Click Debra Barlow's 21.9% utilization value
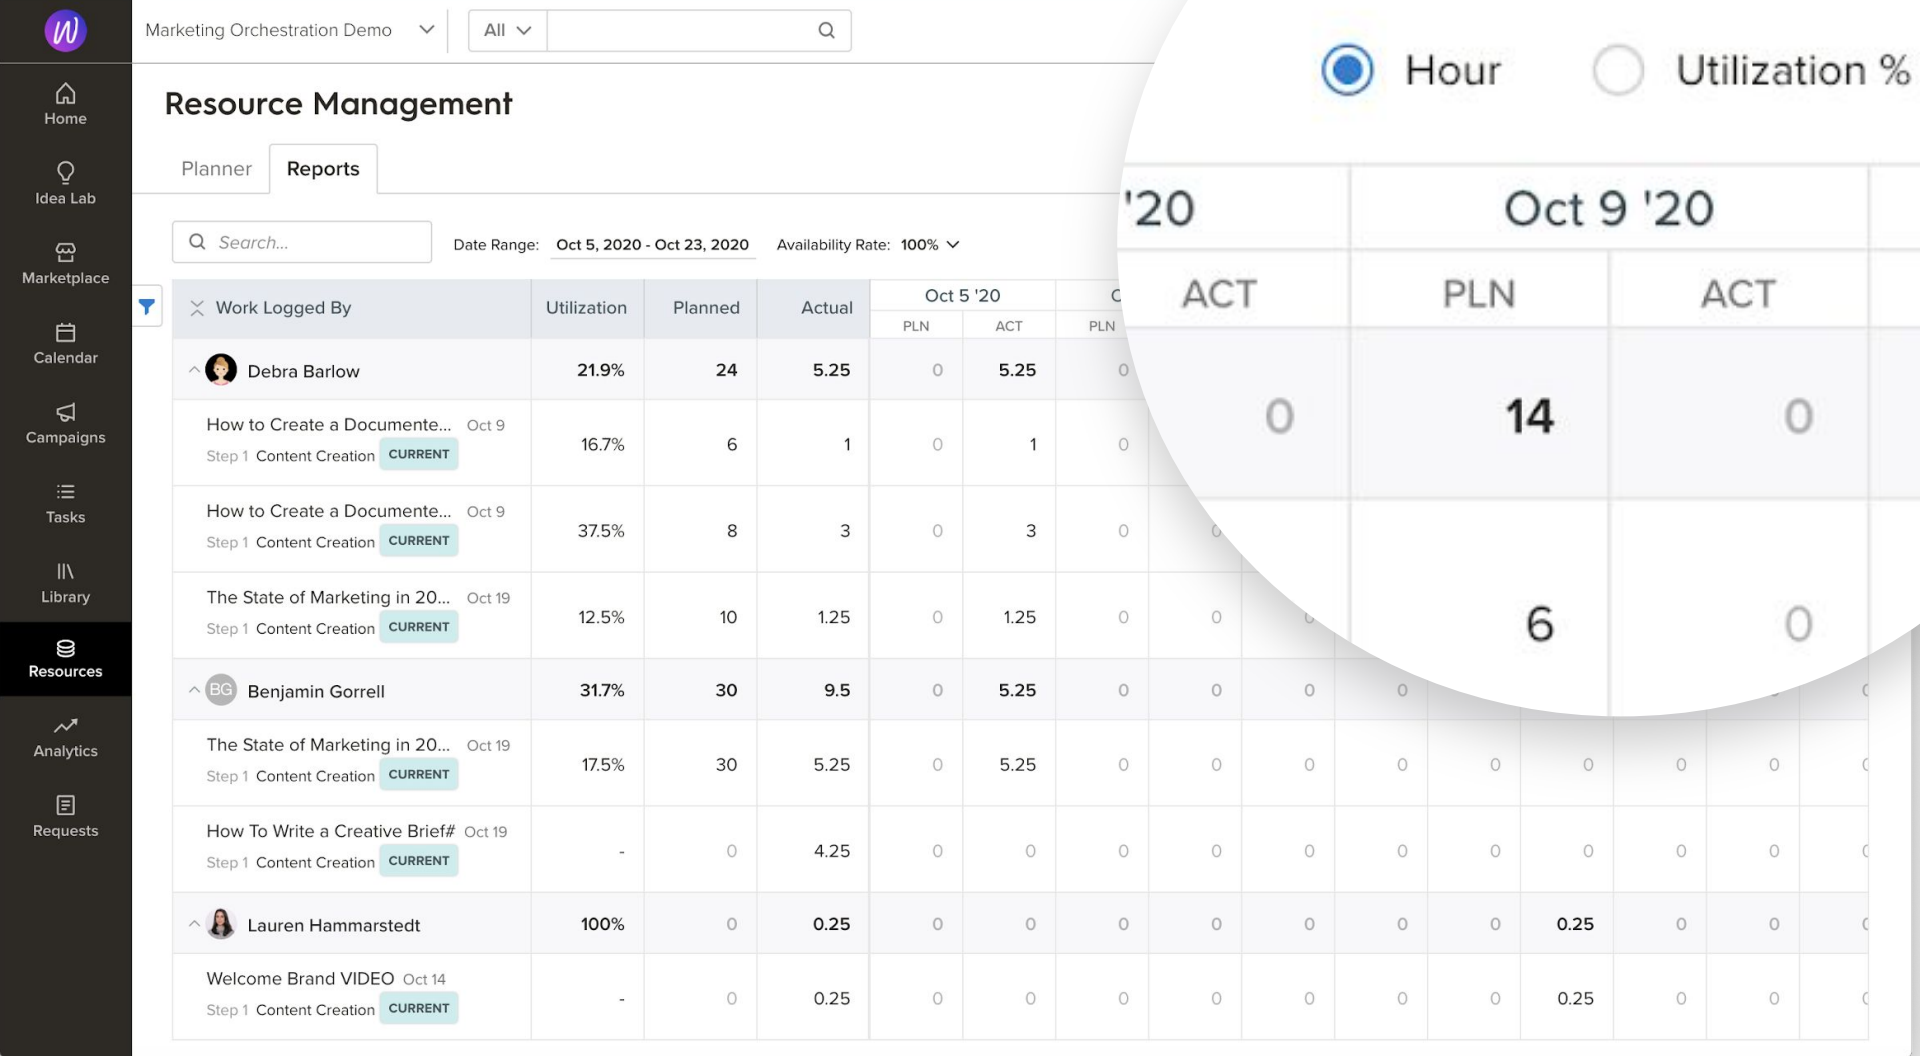 click(x=600, y=370)
